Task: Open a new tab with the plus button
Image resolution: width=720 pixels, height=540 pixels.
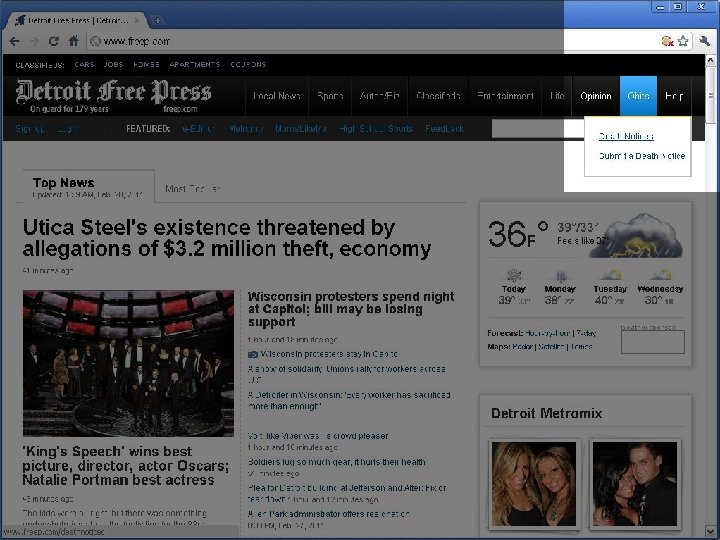Action: (158, 20)
